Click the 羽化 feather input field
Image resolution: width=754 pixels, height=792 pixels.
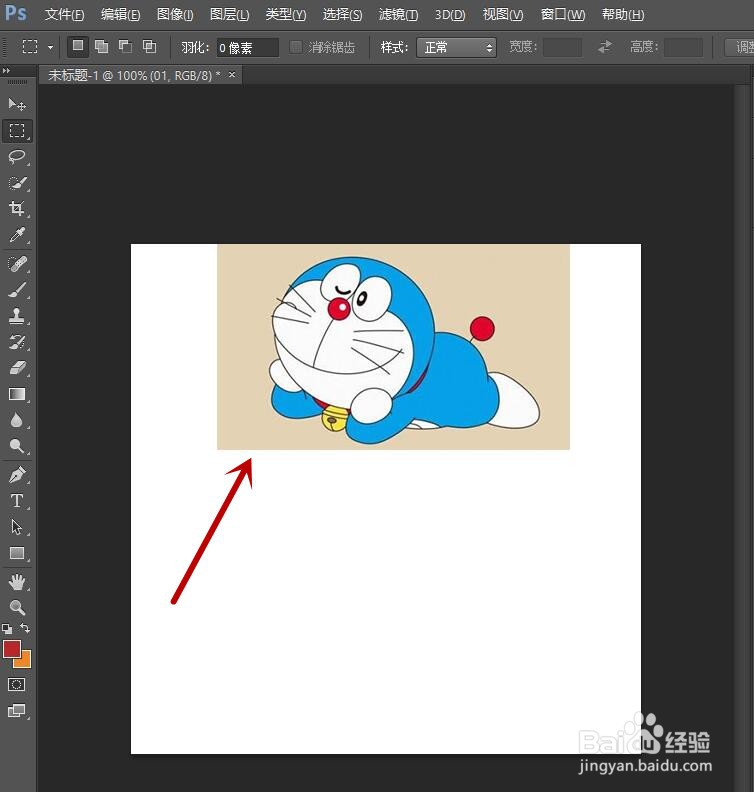point(247,48)
